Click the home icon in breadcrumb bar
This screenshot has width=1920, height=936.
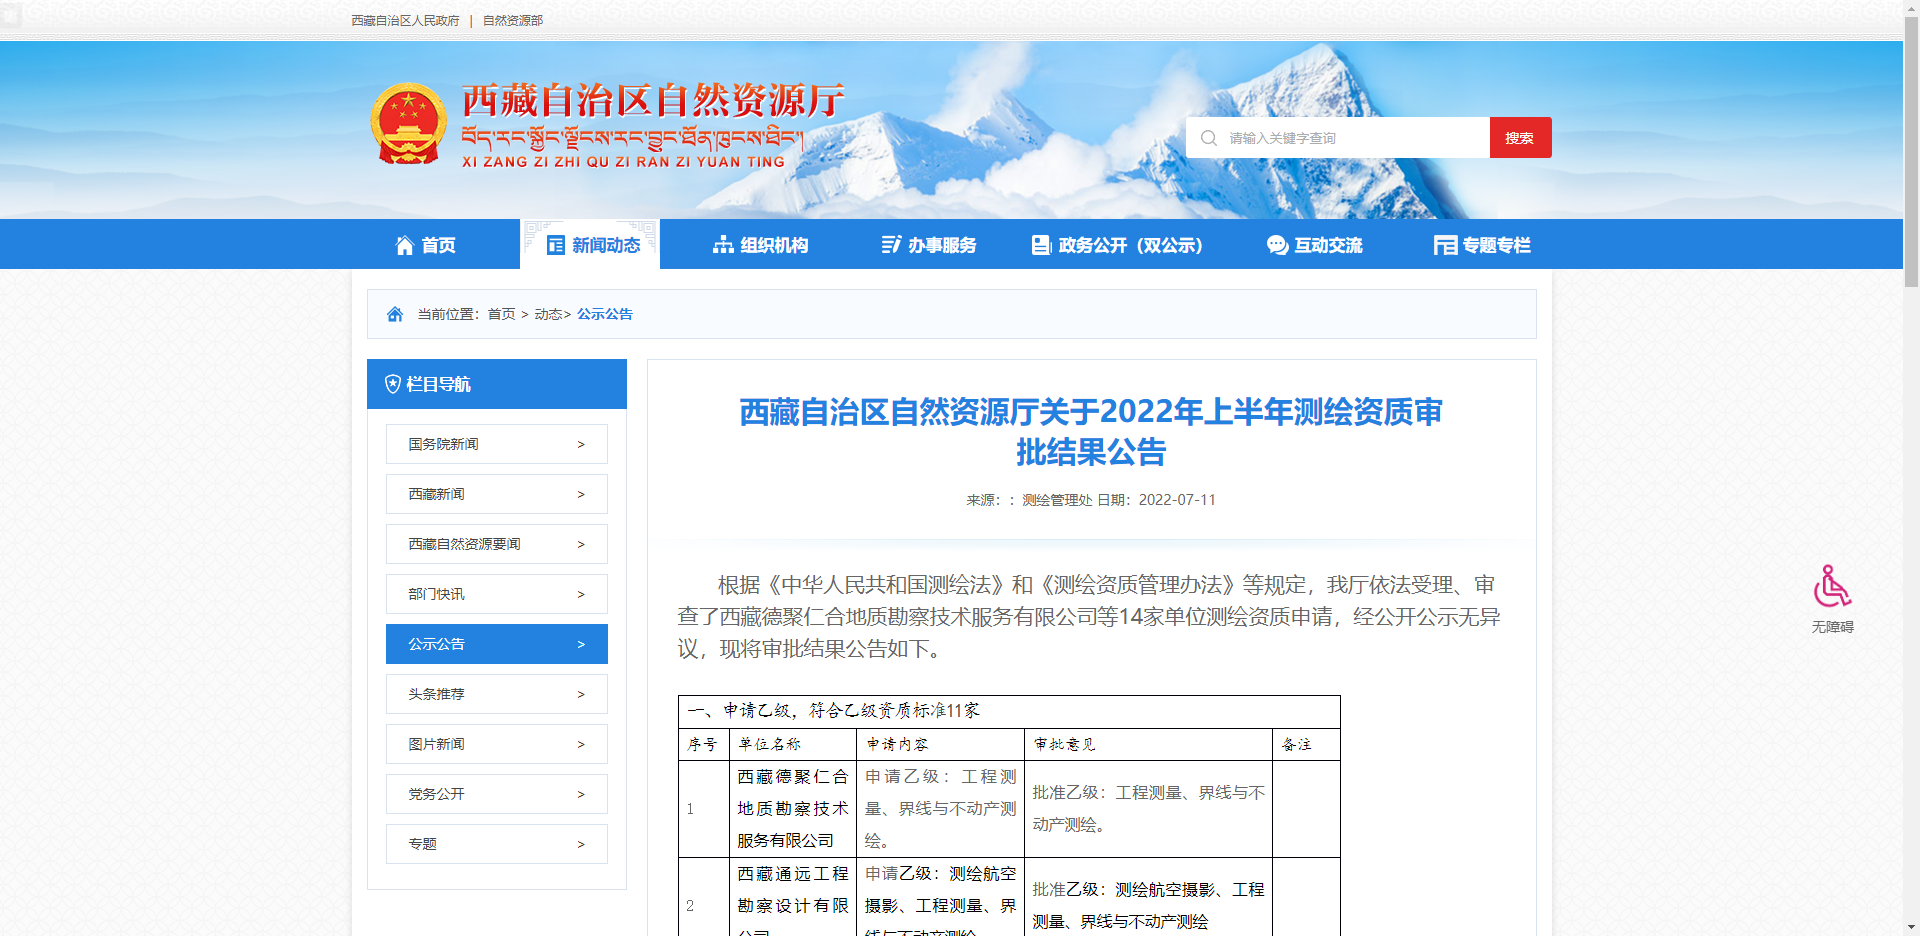(x=395, y=314)
